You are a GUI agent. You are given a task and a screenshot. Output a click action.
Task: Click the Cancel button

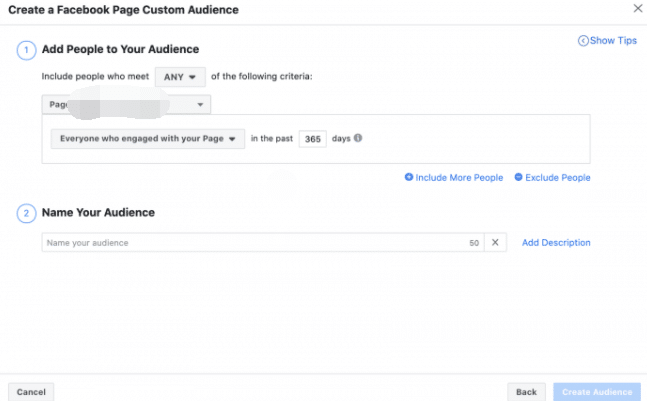[31, 392]
